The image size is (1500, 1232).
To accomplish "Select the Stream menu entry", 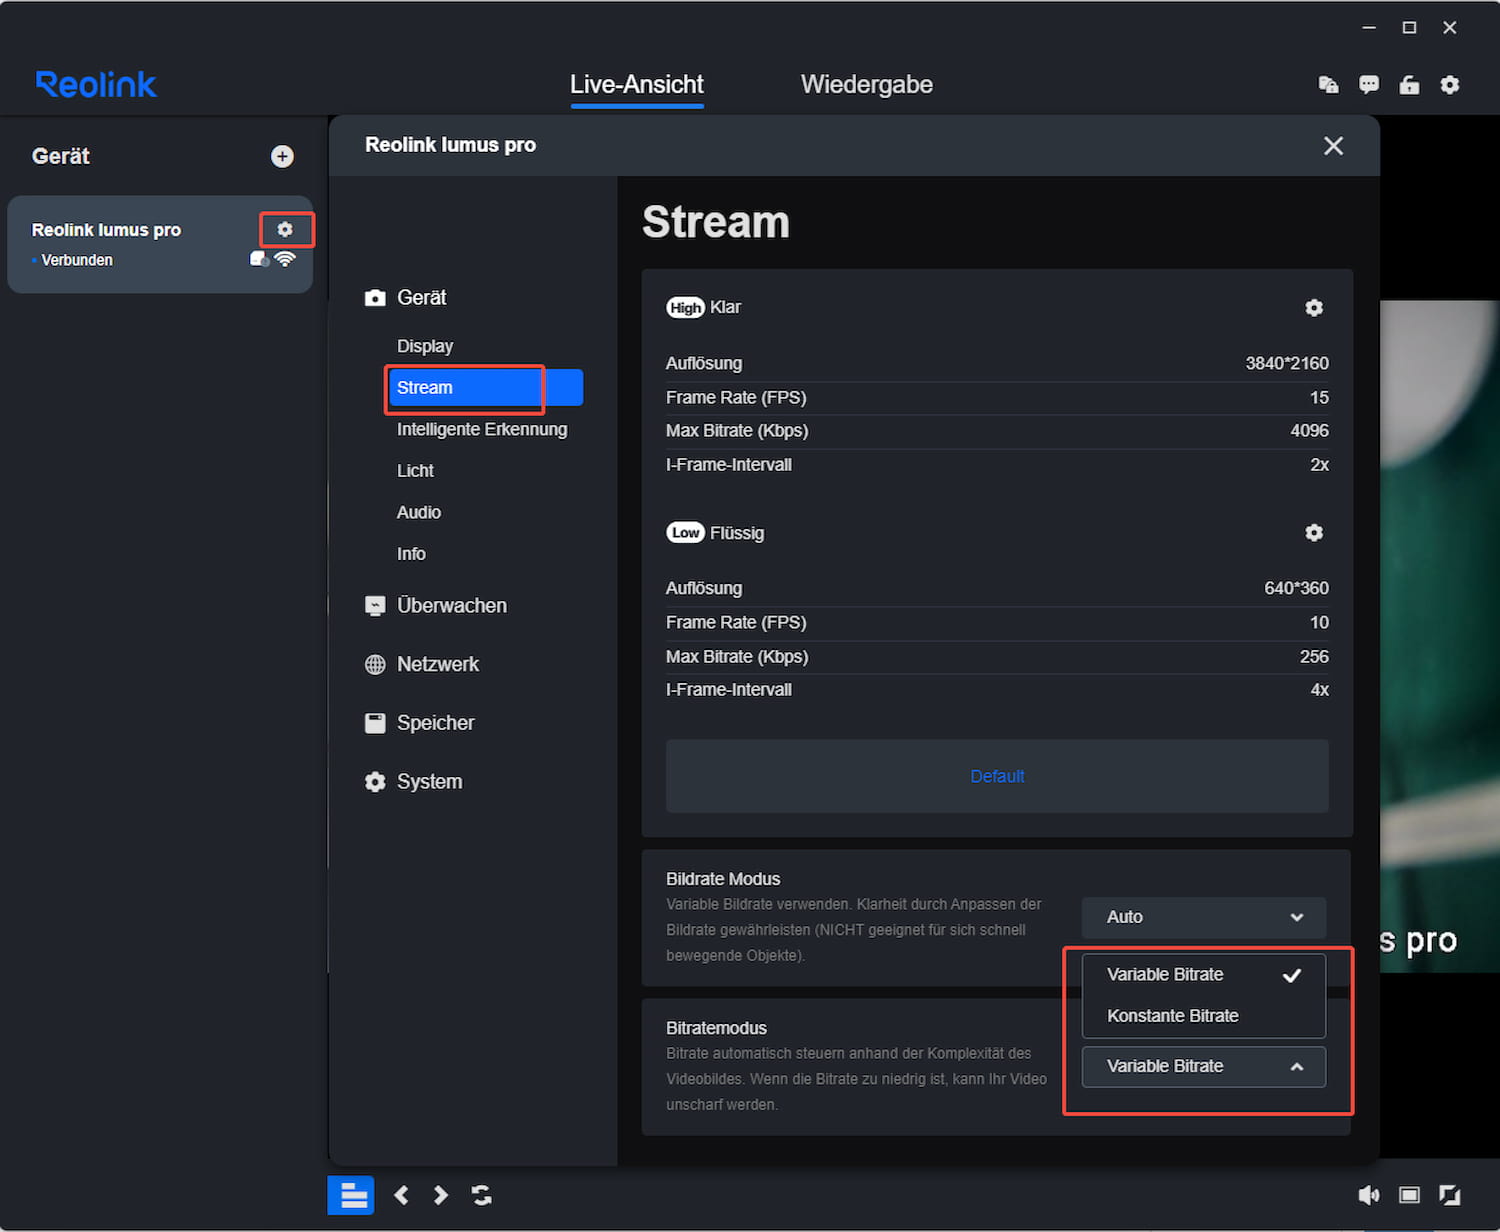I will [x=485, y=388].
